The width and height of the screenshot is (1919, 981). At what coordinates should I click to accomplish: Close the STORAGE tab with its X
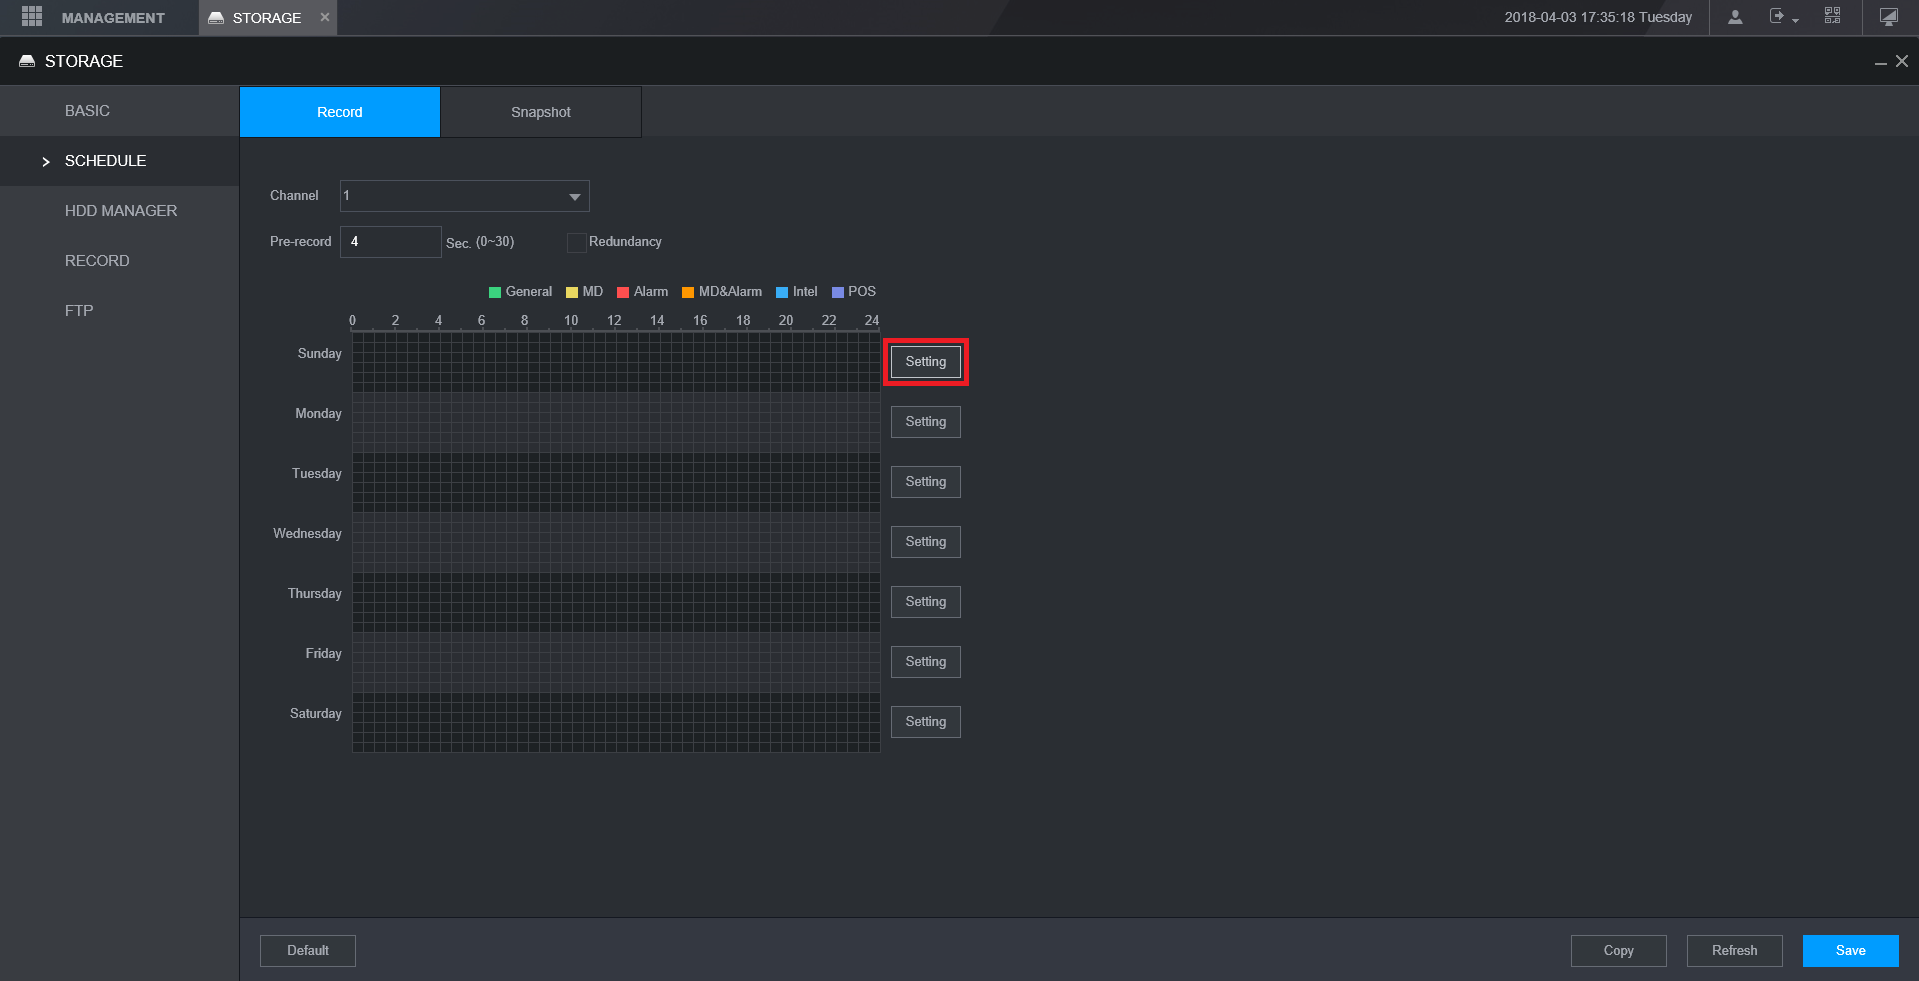pos(325,17)
